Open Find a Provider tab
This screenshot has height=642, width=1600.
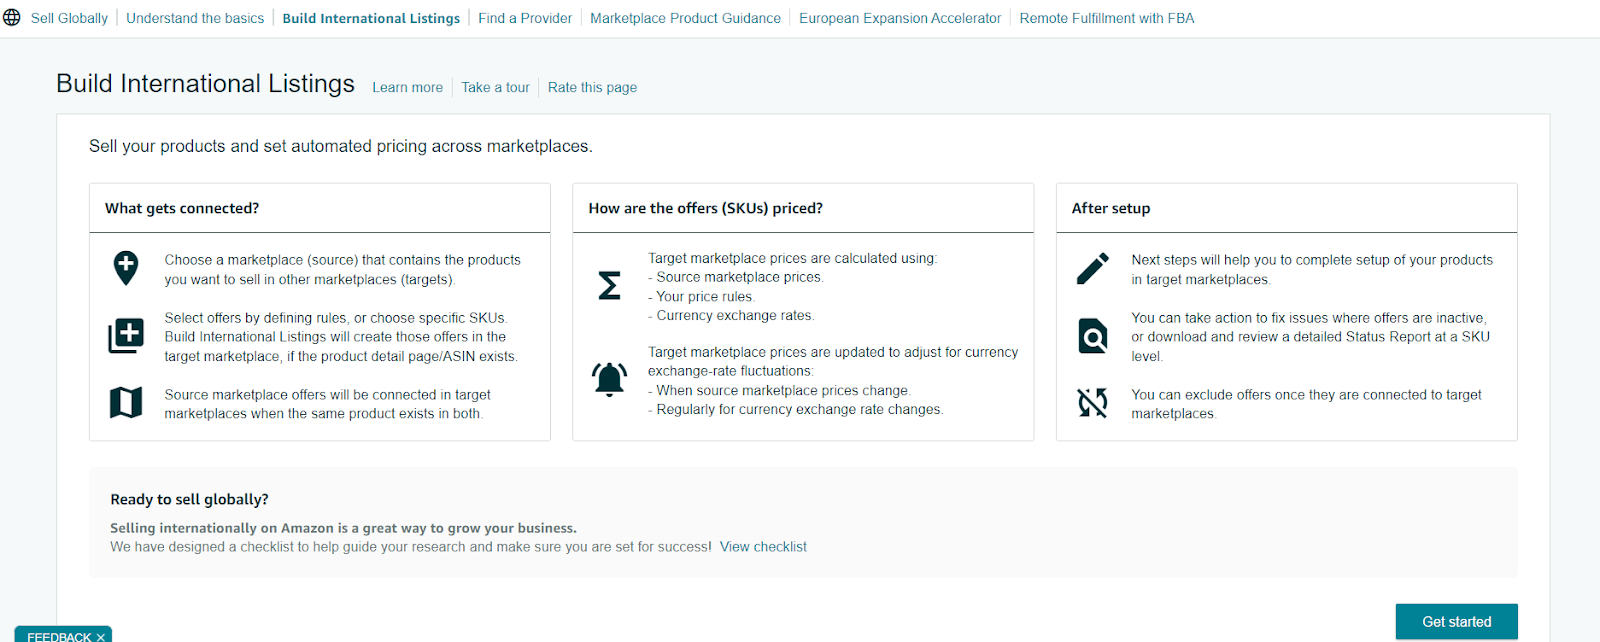pyautogui.click(x=525, y=18)
